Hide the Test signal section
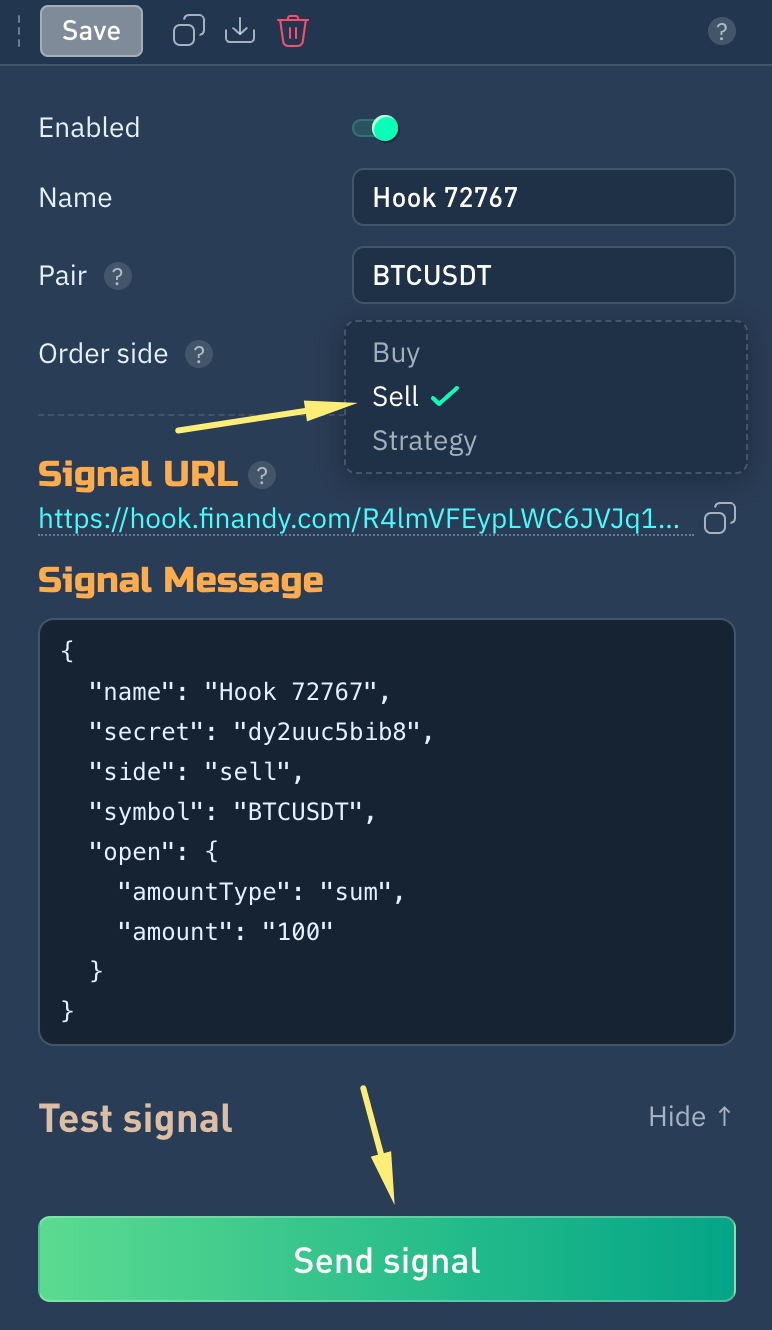The image size is (772, 1330). [x=690, y=1117]
